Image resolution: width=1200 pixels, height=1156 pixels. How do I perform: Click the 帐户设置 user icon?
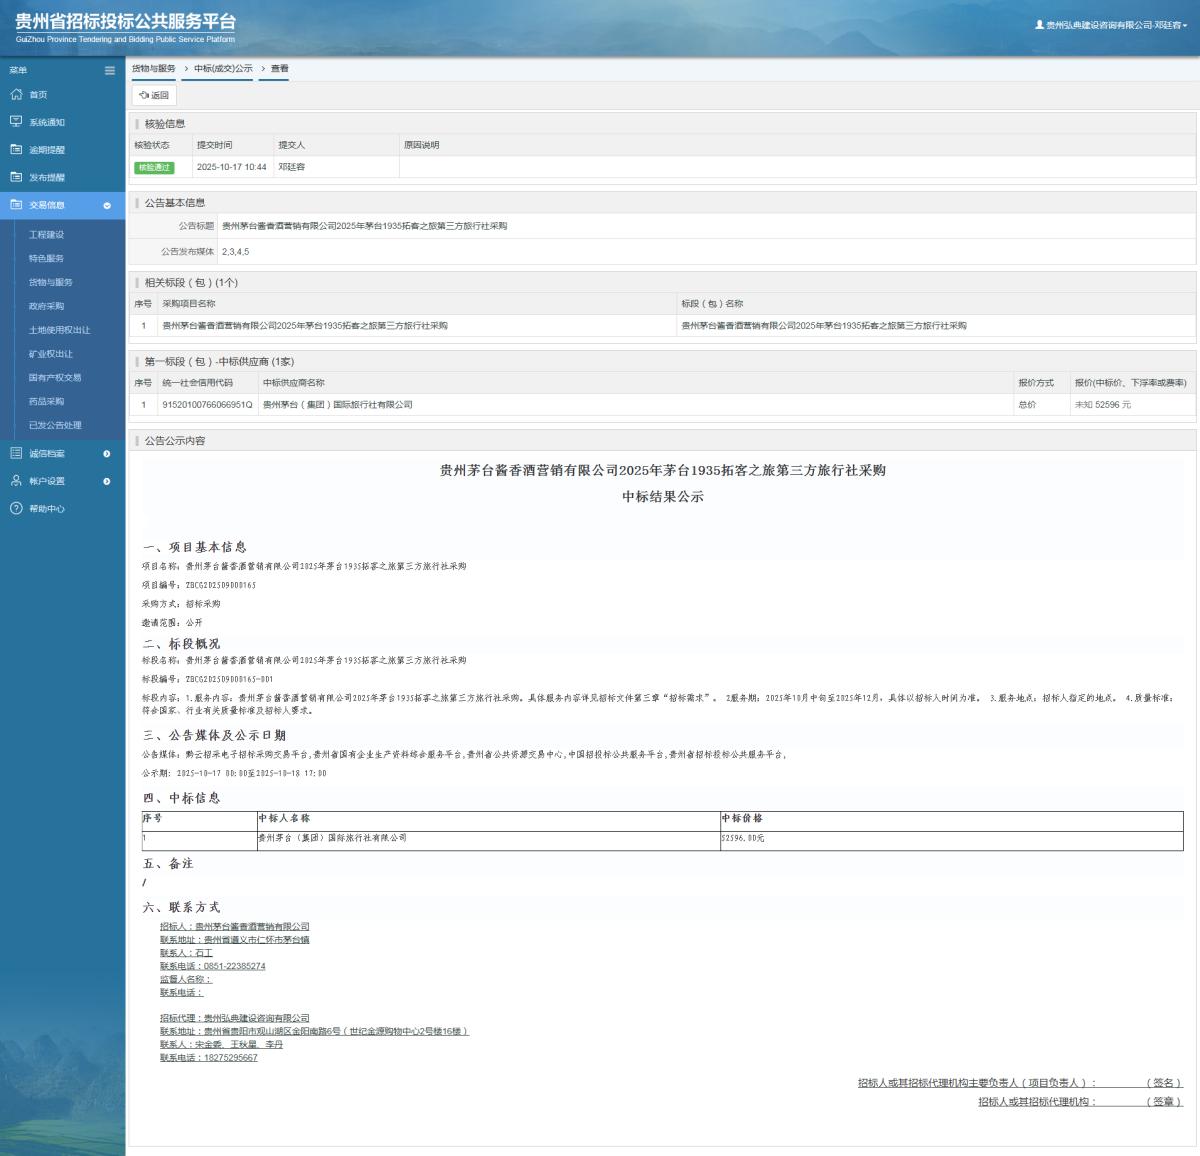[16, 481]
